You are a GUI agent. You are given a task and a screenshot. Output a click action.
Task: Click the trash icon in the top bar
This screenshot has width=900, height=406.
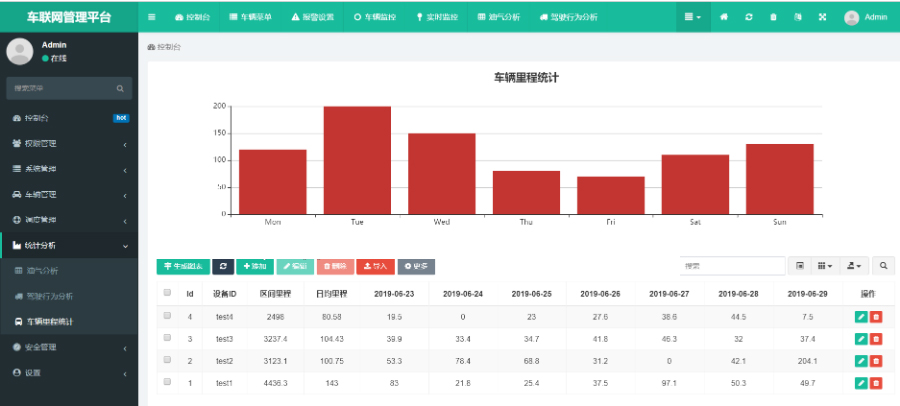(x=773, y=17)
